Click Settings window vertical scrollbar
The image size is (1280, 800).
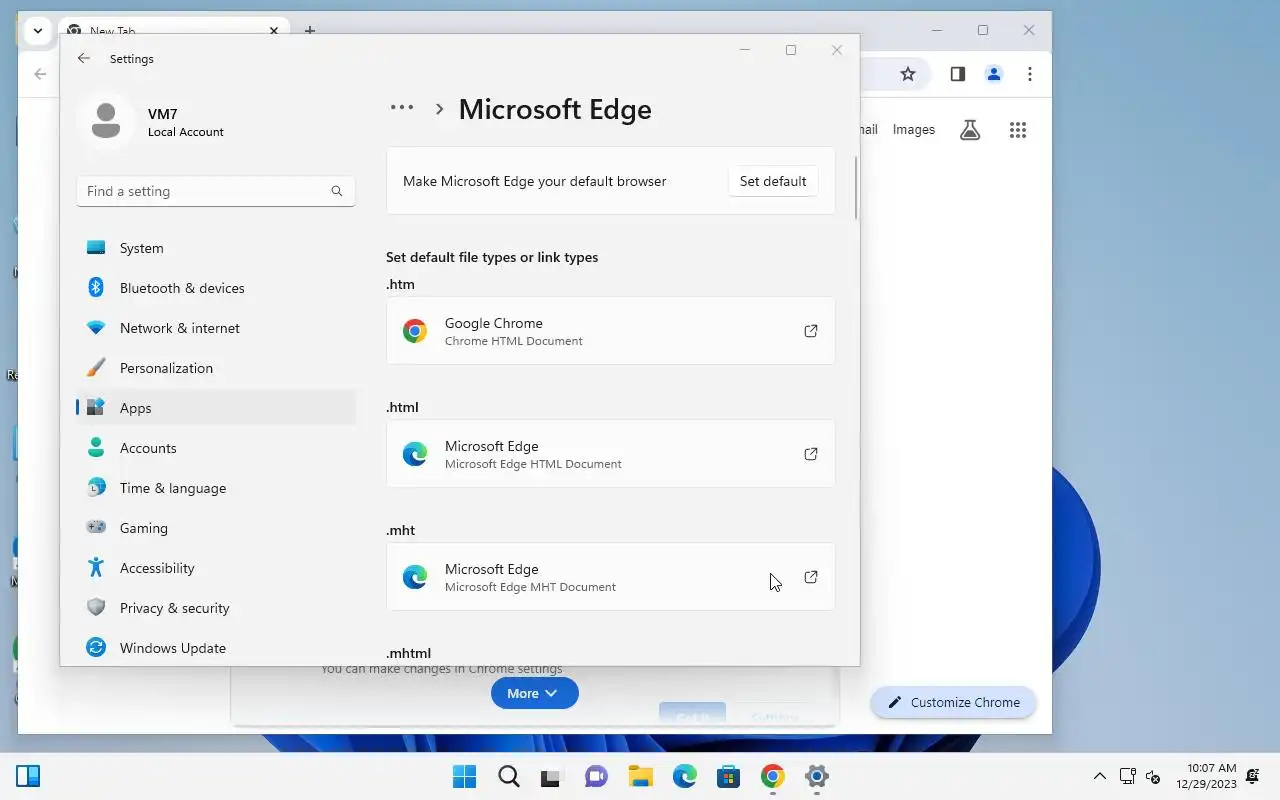[x=856, y=188]
